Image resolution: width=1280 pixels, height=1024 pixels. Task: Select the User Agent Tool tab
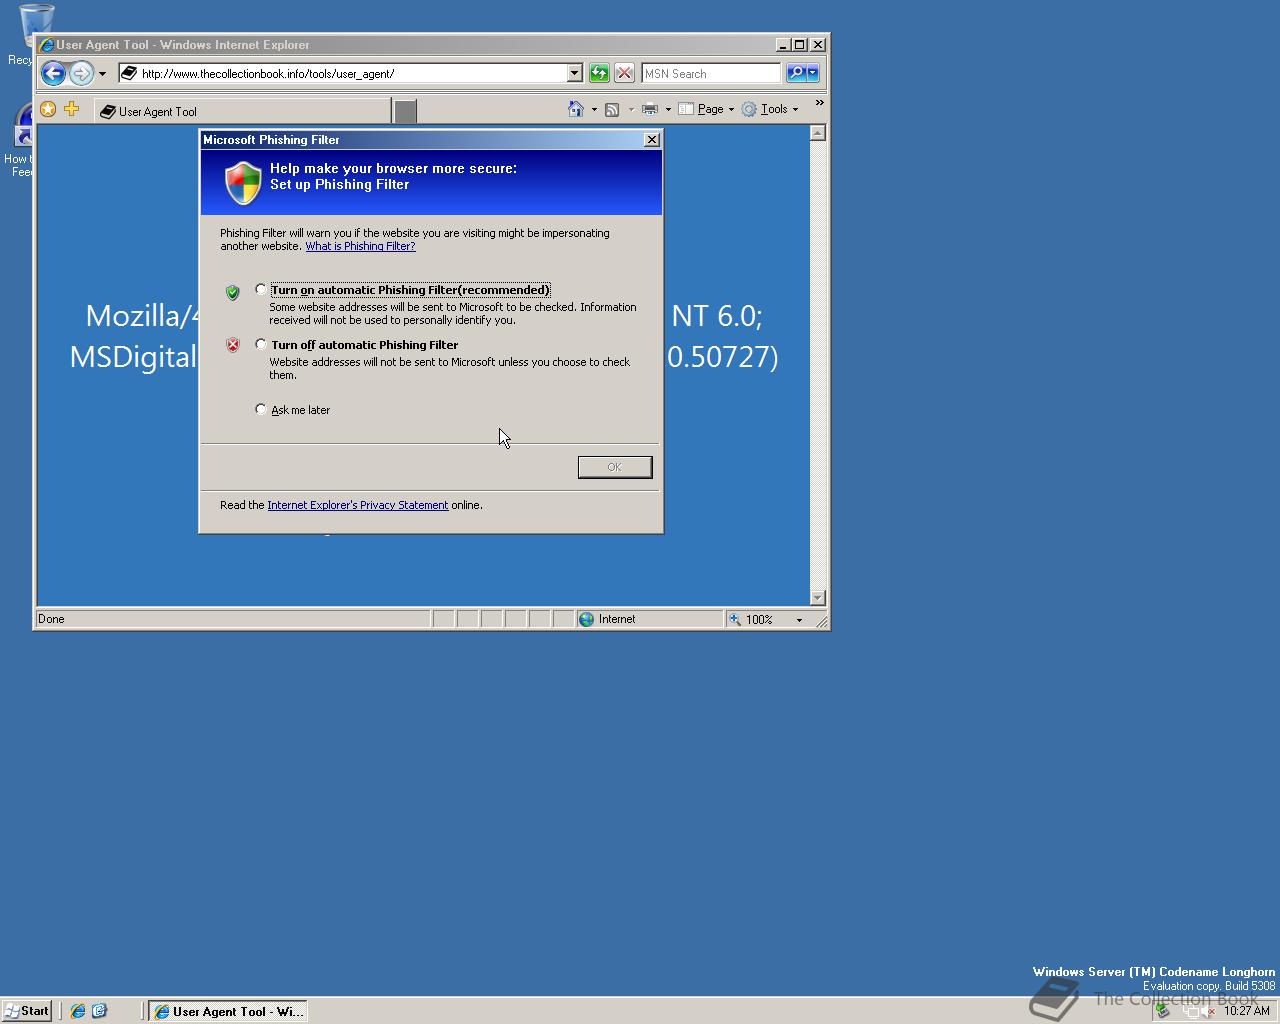[242, 111]
